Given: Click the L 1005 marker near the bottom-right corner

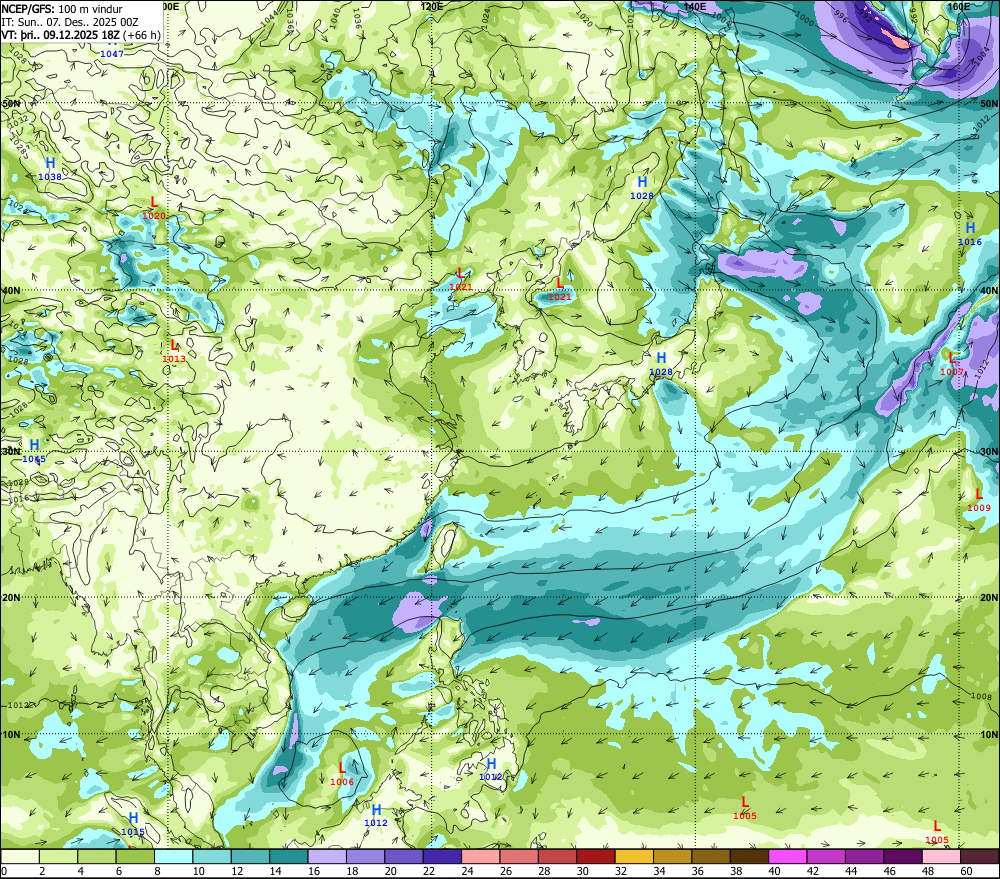Looking at the screenshot, I should click(x=937, y=832).
